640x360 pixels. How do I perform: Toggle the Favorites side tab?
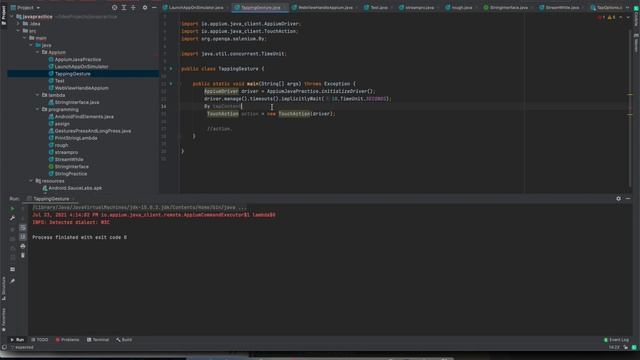[x=4, y=319]
